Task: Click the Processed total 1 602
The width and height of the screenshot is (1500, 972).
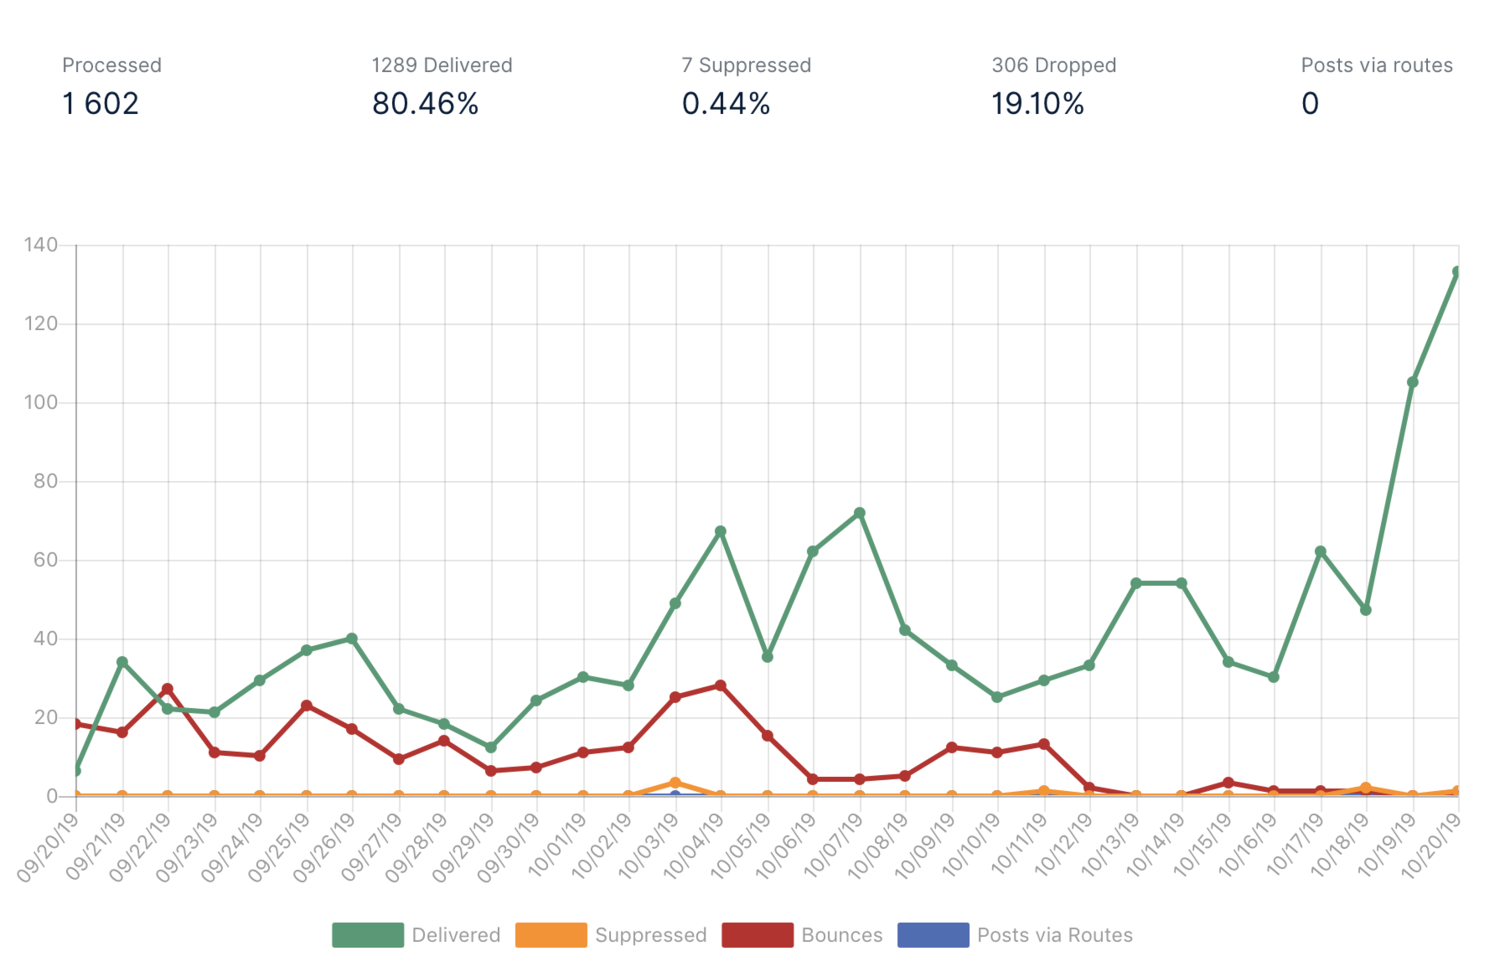Action: [101, 103]
